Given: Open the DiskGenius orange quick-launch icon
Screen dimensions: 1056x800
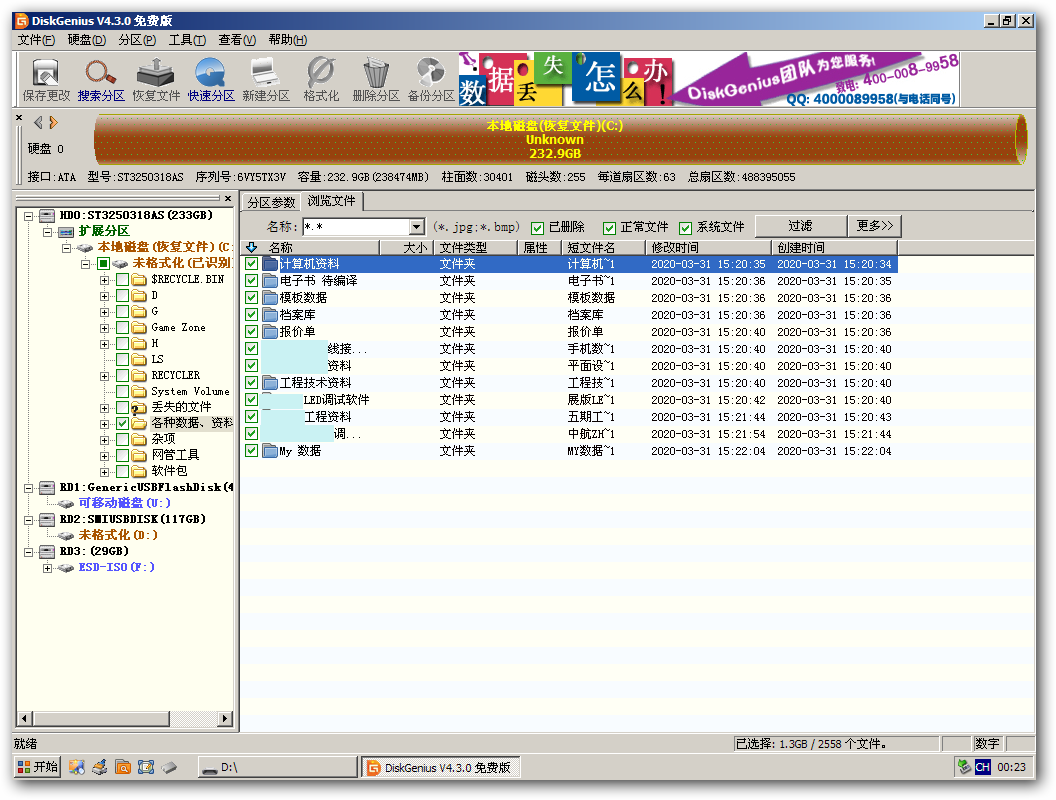Looking at the screenshot, I should click(x=123, y=767).
